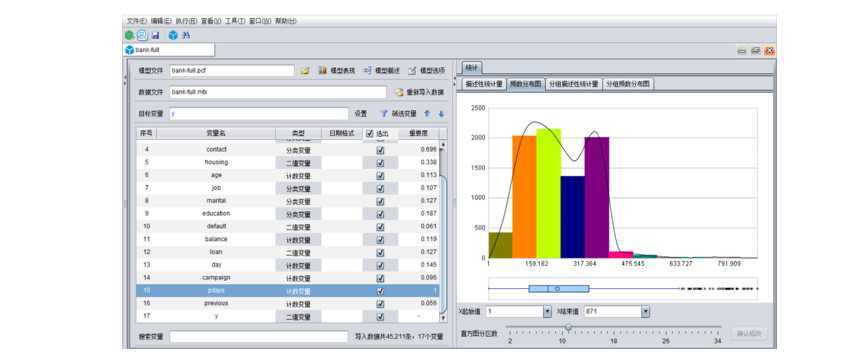
Task: Open model file browse folder icon
Action: (x=305, y=71)
